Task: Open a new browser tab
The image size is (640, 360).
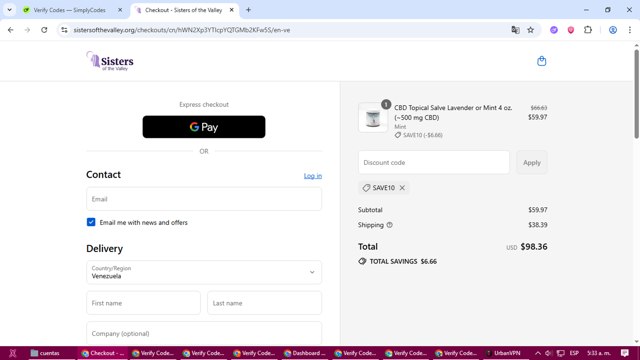Action: [248, 10]
